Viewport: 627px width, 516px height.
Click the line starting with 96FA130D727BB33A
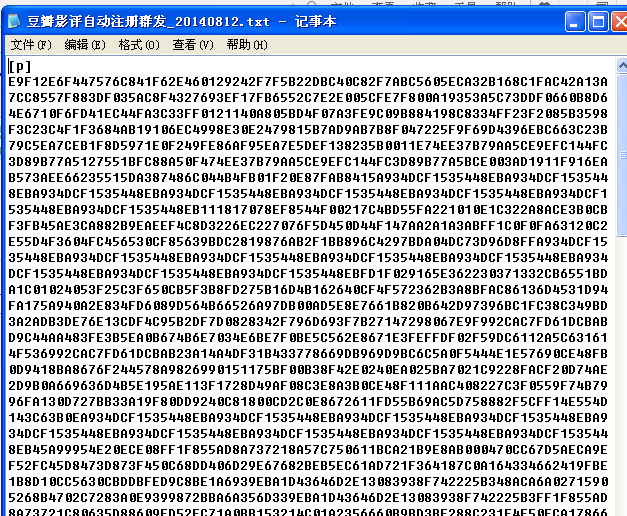coord(308,402)
